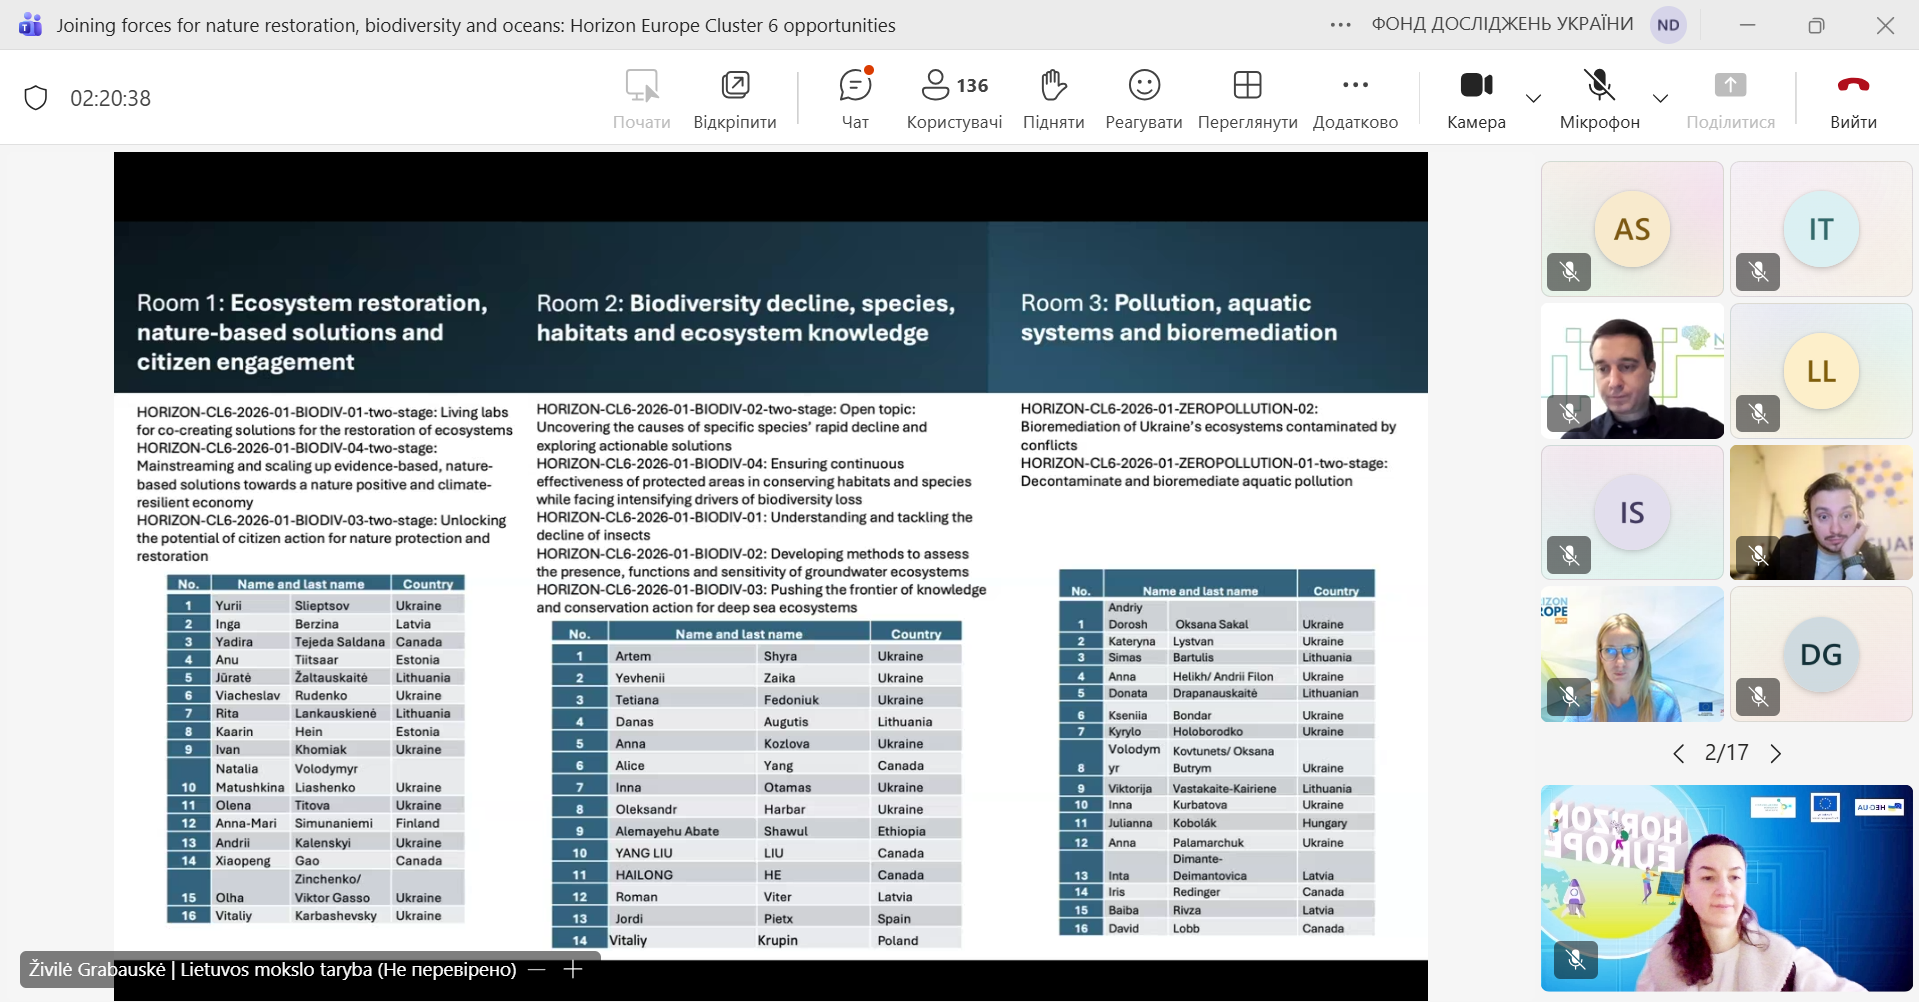This screenshot has width=1919, height=1002.
Task: Leave the meeting with Вийти
Action: (1853, 98)
